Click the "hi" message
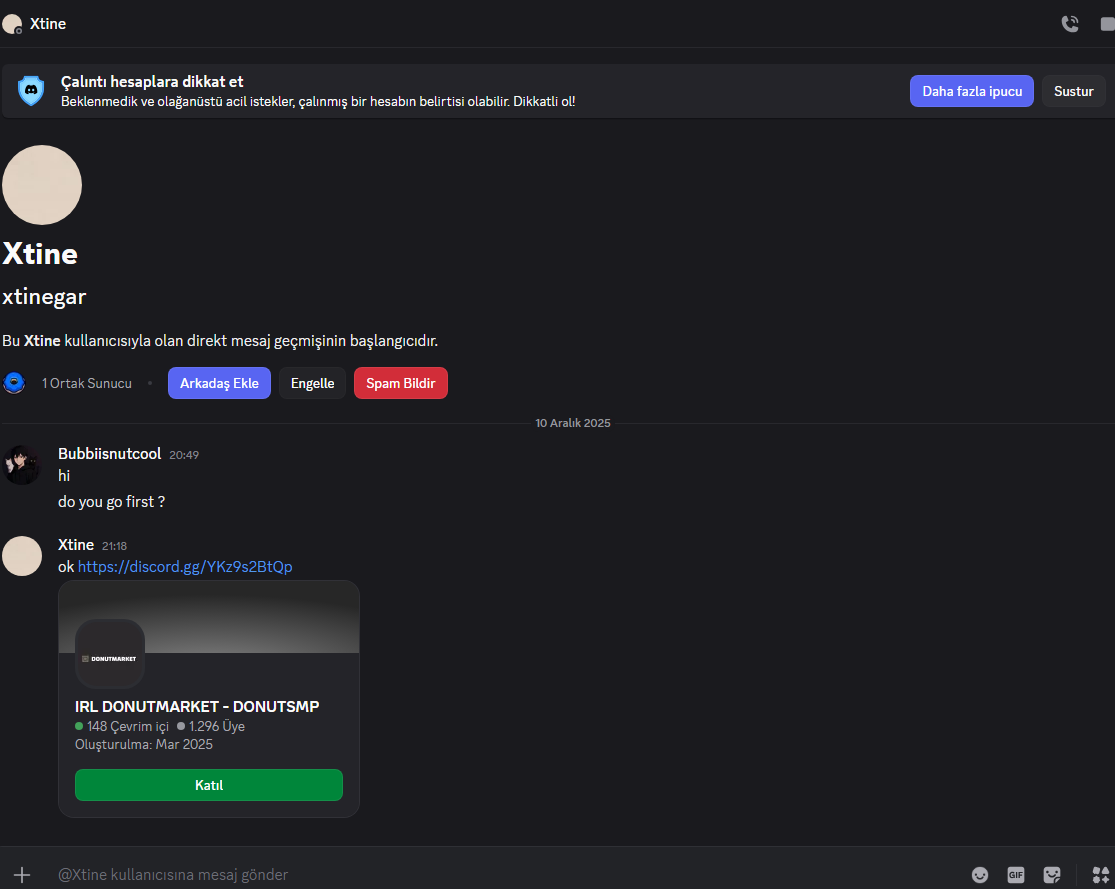 tap(64, 476)
